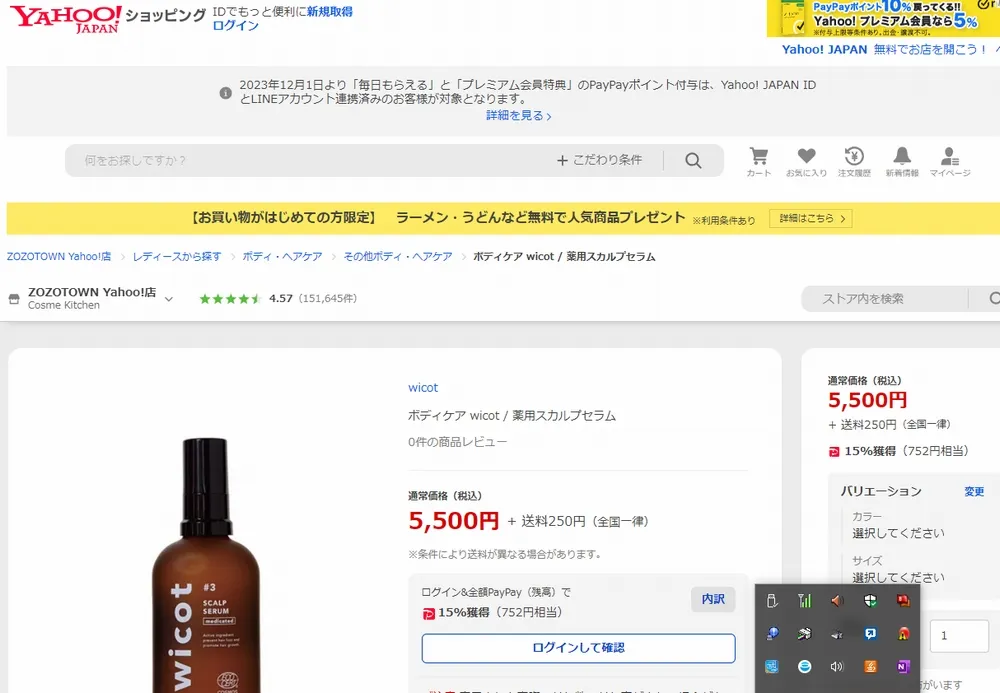Click ログインして確認 button
This screenshot has height=693, width=1000.
tap(578, 648)
